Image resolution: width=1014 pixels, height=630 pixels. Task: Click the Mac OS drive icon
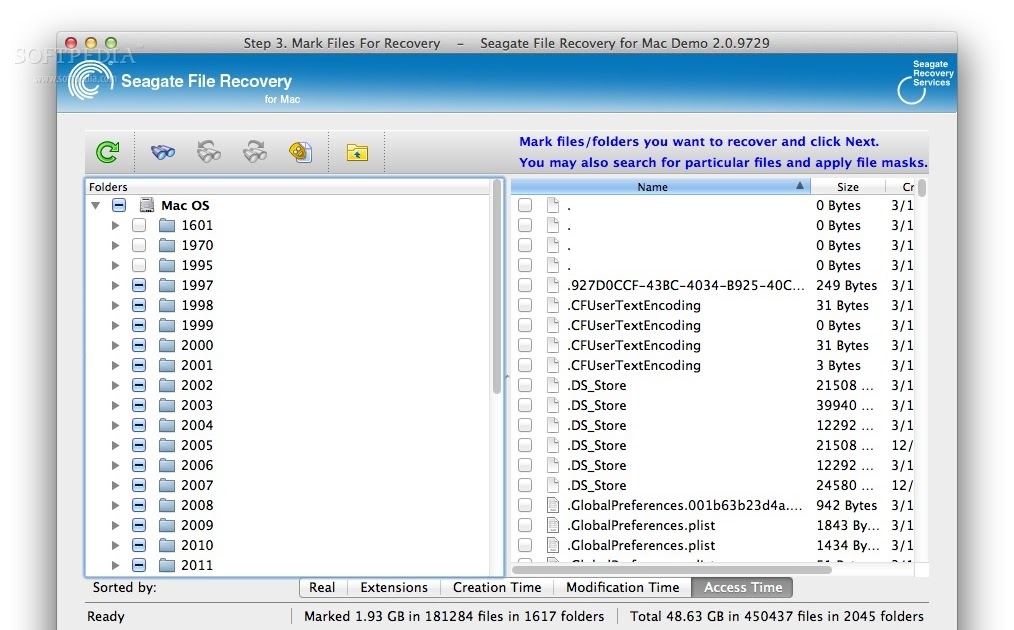(147, 205)
